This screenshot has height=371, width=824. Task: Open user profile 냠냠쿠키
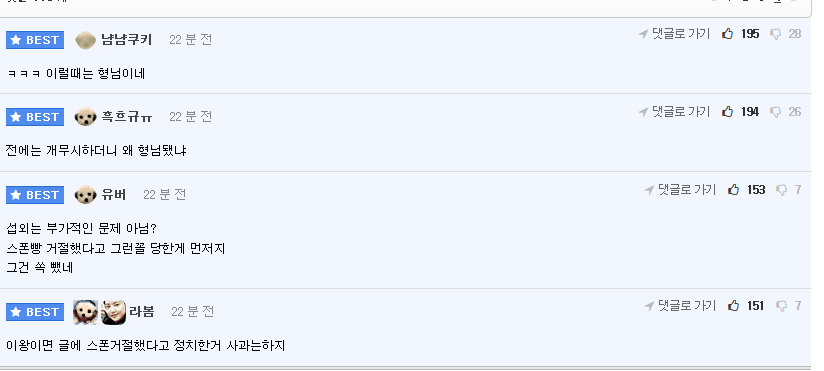coord(127,39)
